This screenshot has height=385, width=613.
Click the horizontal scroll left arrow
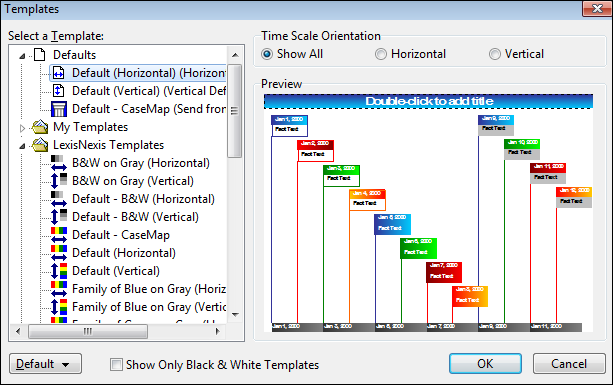coord(18,331)
